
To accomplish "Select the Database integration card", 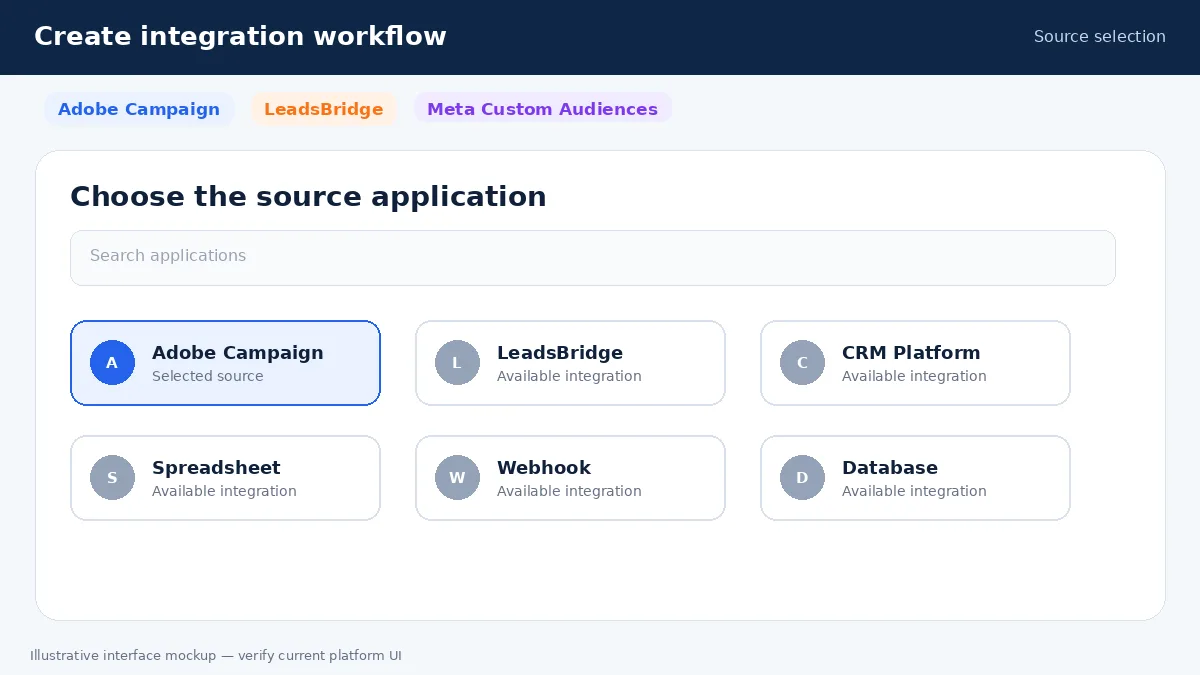I will [915, 478].
